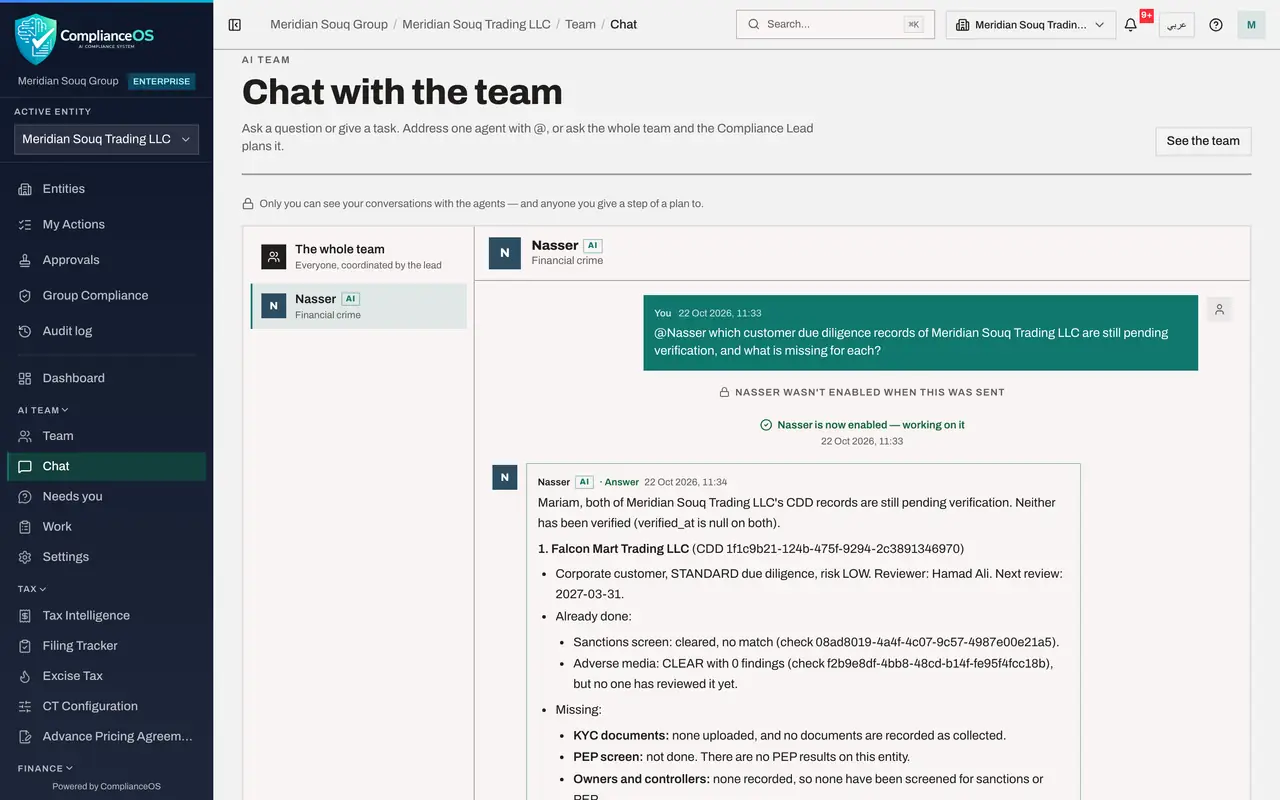Focus the Search field in top bar
Image resolution: width=1280 pixels, height=800 pixels.
coord(835,25)
